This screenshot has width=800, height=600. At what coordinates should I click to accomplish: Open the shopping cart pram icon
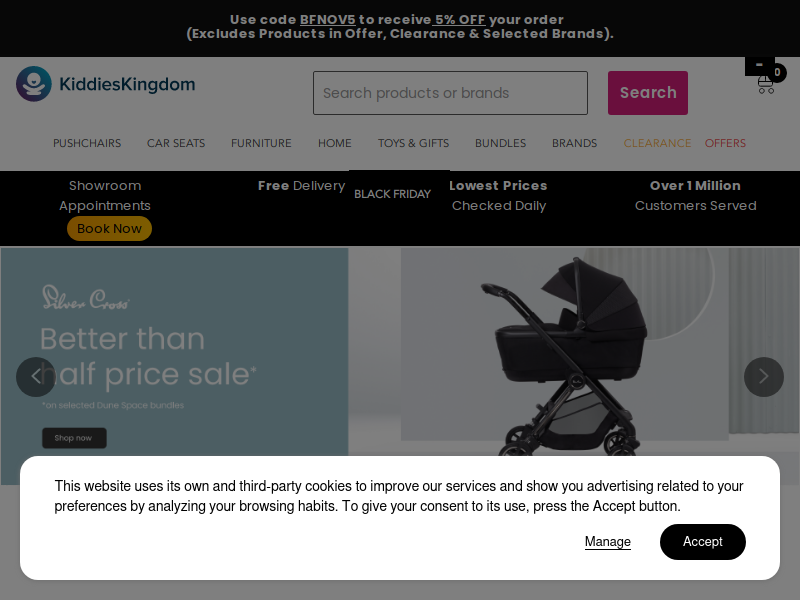pos(766,83)
